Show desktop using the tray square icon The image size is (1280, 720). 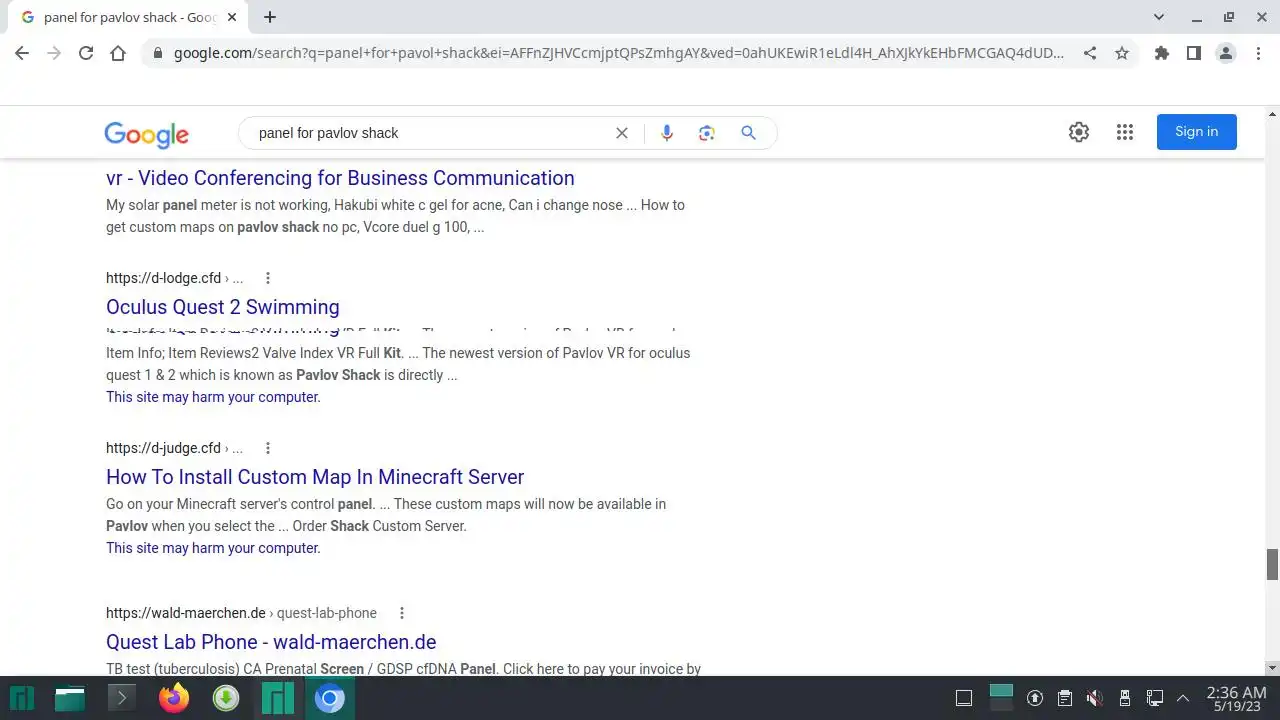[964, 698]
